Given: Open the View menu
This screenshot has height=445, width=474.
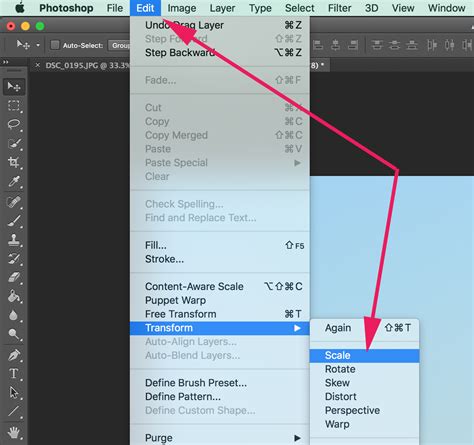Looking at the screenshot, I should tap(403, 8).
